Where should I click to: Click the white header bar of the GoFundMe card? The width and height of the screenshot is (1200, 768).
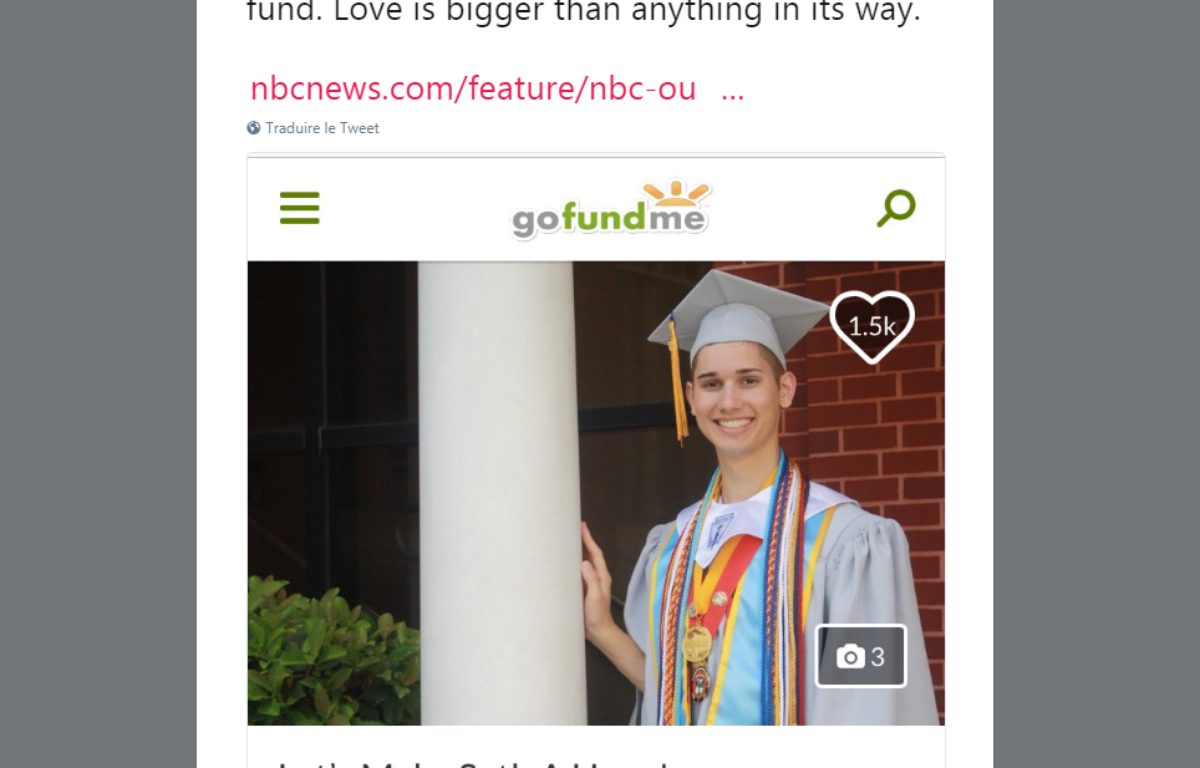click(x=596, y=209)
